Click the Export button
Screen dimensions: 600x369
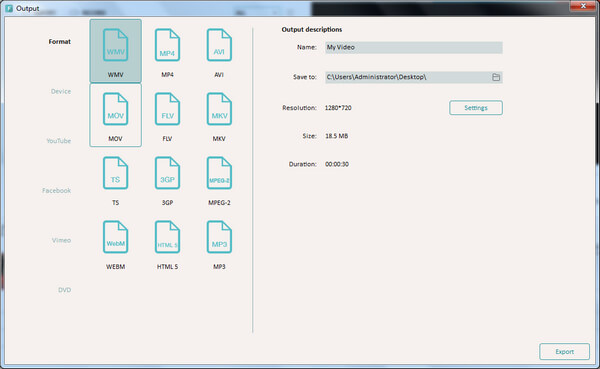click(564, 352)
